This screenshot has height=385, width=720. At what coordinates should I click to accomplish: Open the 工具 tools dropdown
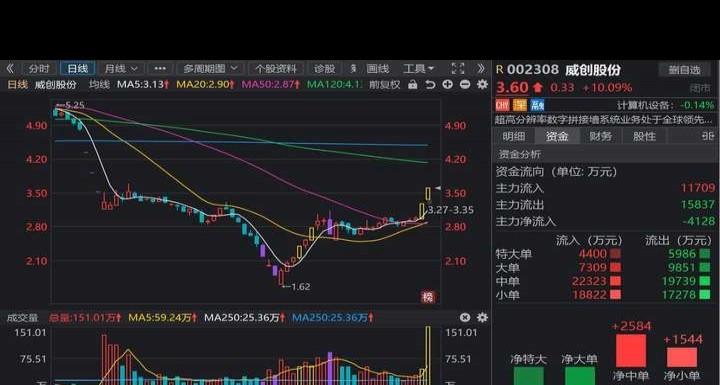tap(418, 69)
